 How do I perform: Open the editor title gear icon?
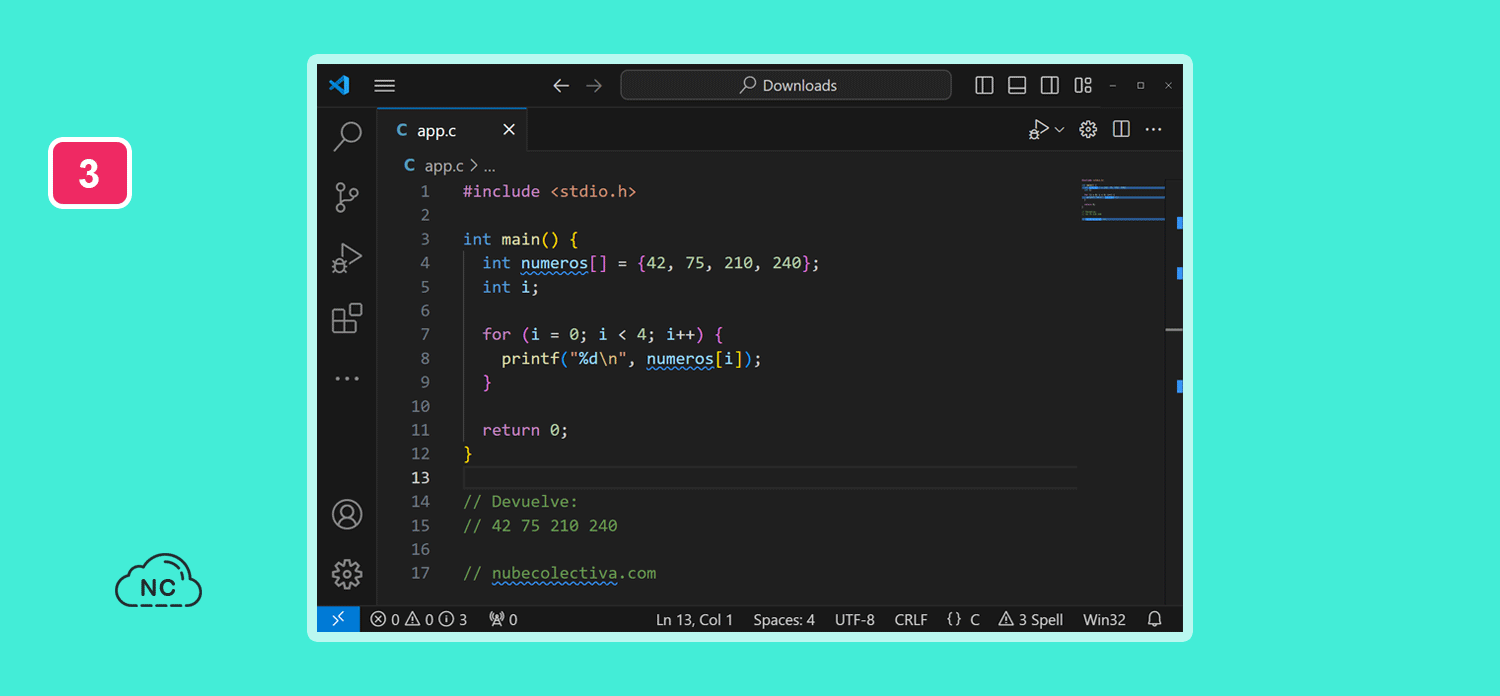[x=1088, y=129]
